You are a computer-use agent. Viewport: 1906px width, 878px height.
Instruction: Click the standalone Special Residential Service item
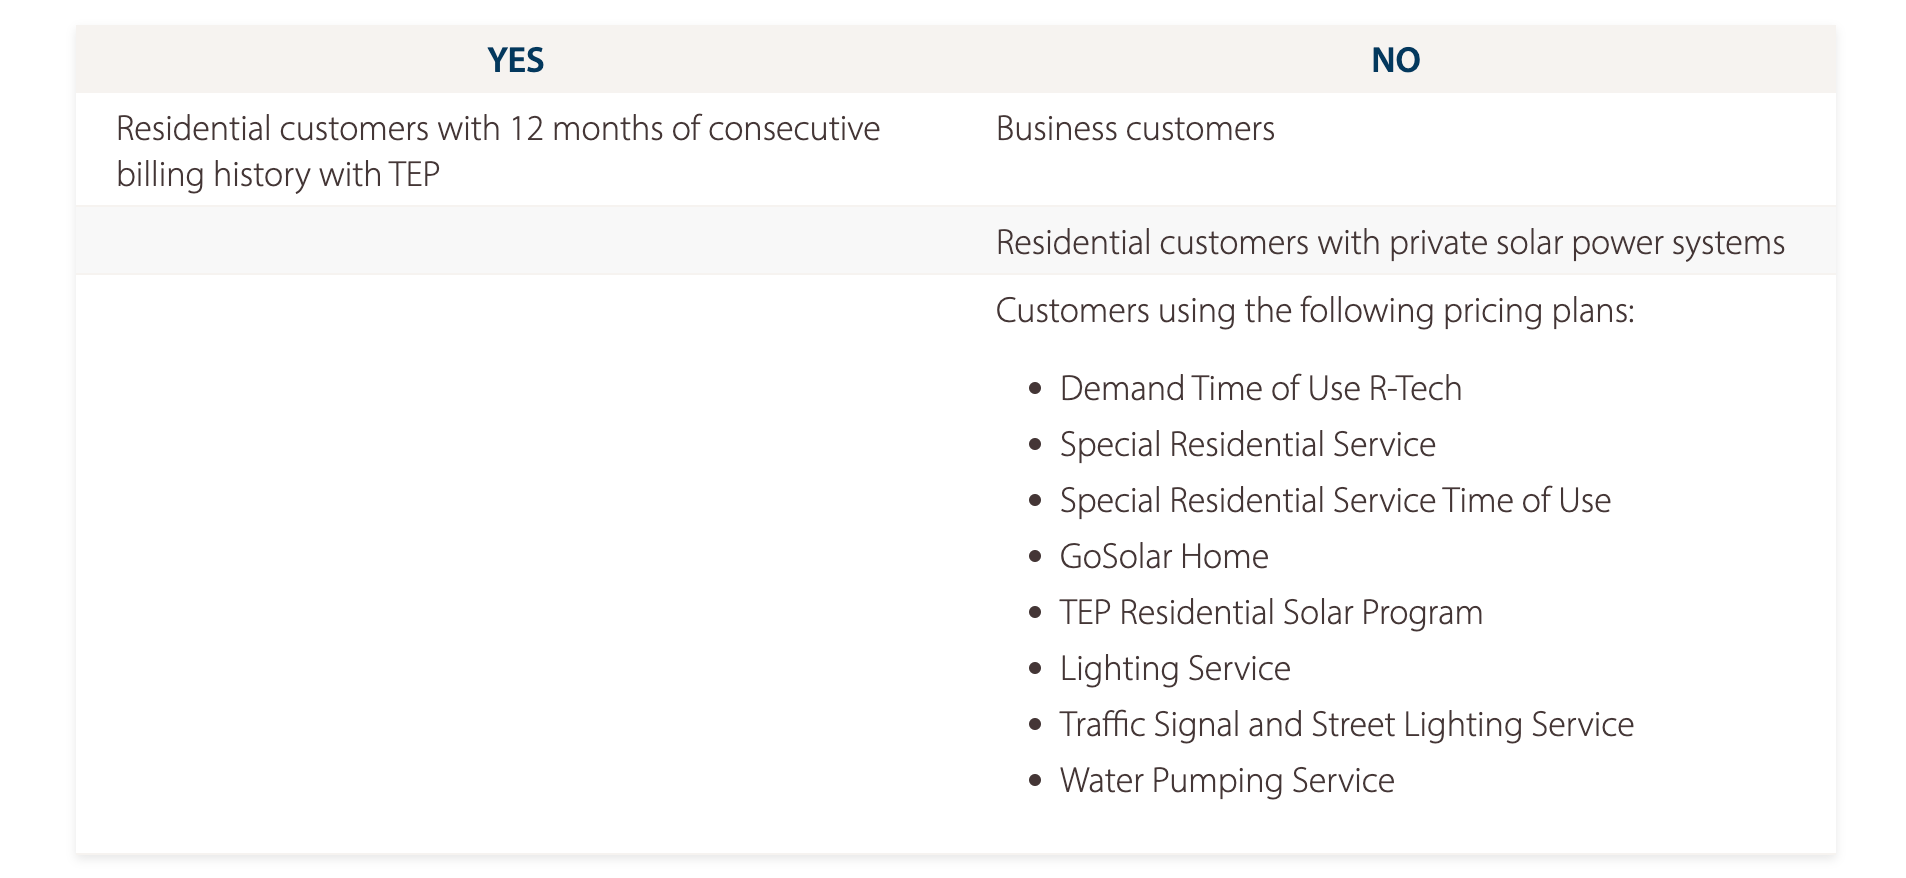(1247, 444)
